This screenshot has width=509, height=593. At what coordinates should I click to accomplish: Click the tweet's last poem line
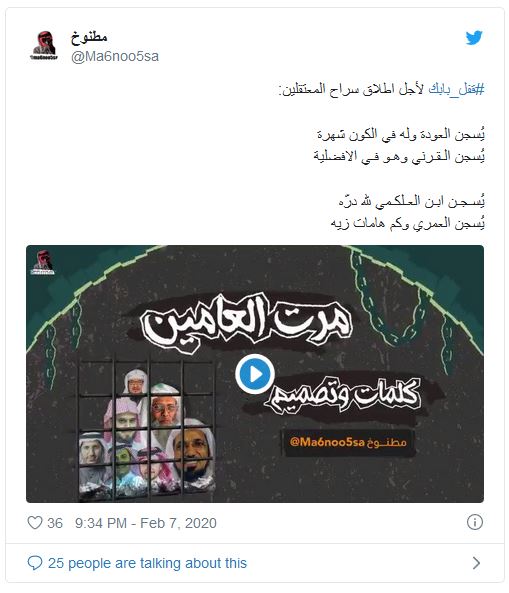(408, 223)
